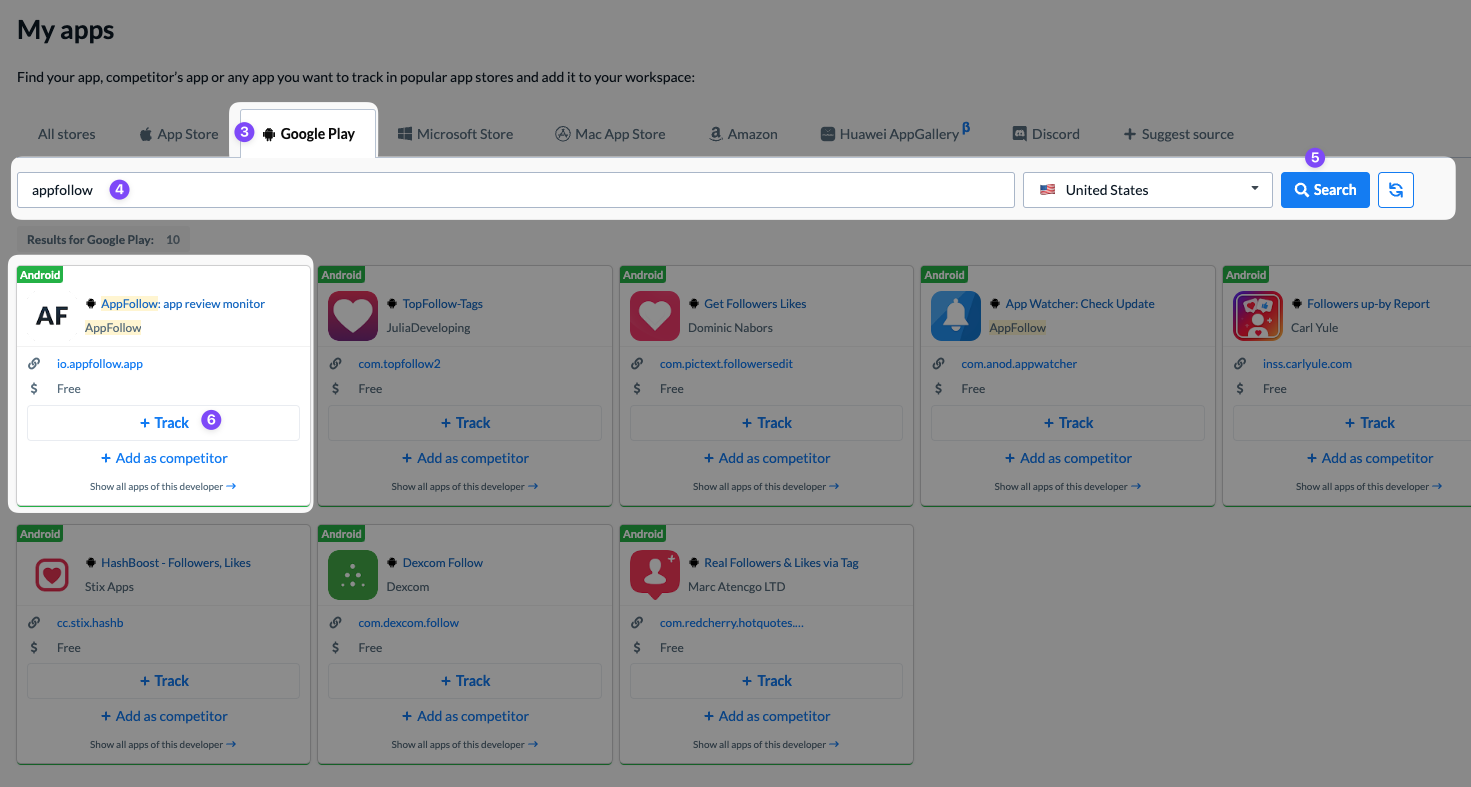Click the link icon beside com.topfollow2
The image size is (1471, 787).
[336, 363]
